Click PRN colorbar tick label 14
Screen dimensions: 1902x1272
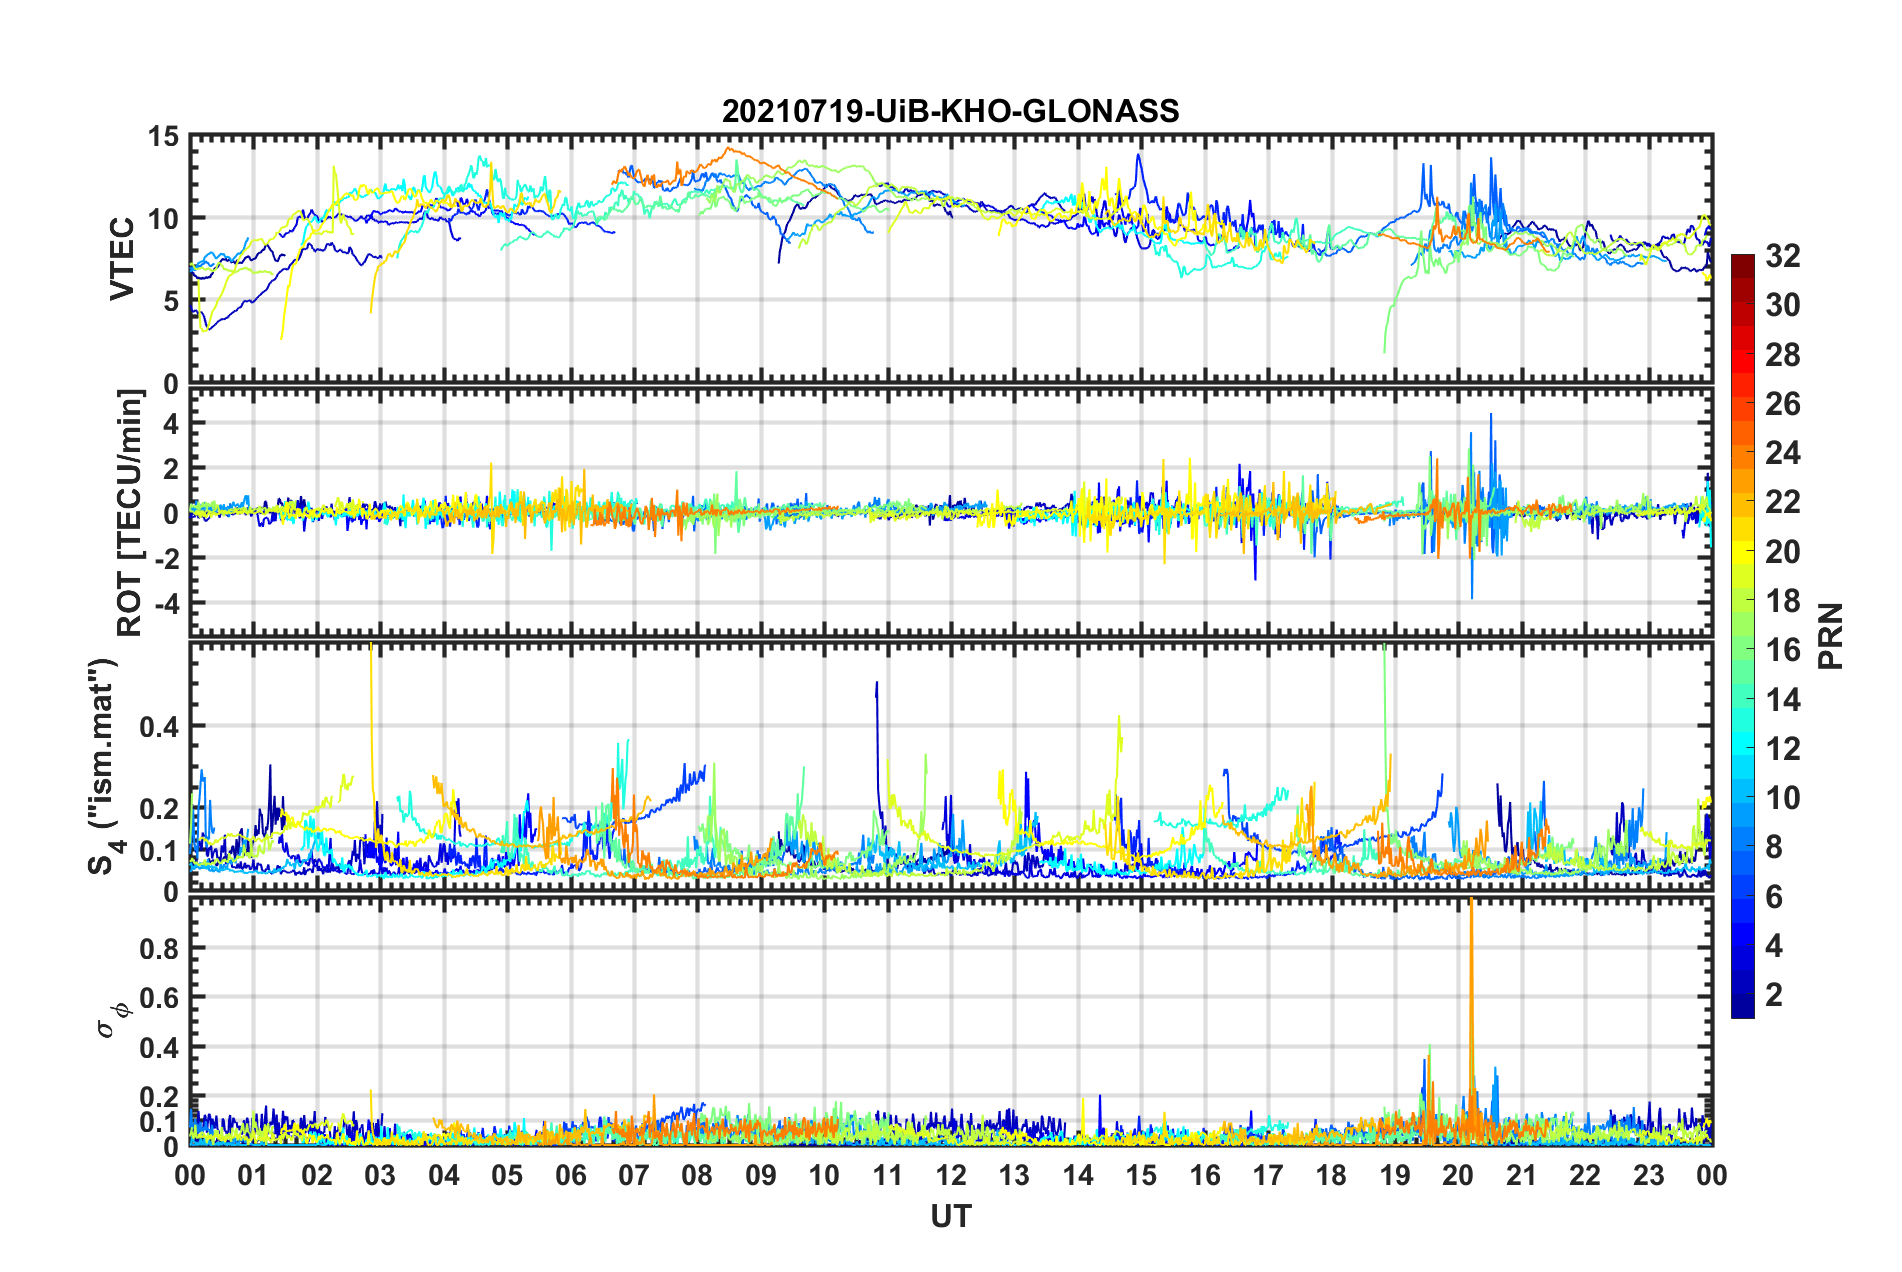coord(1782,700)
